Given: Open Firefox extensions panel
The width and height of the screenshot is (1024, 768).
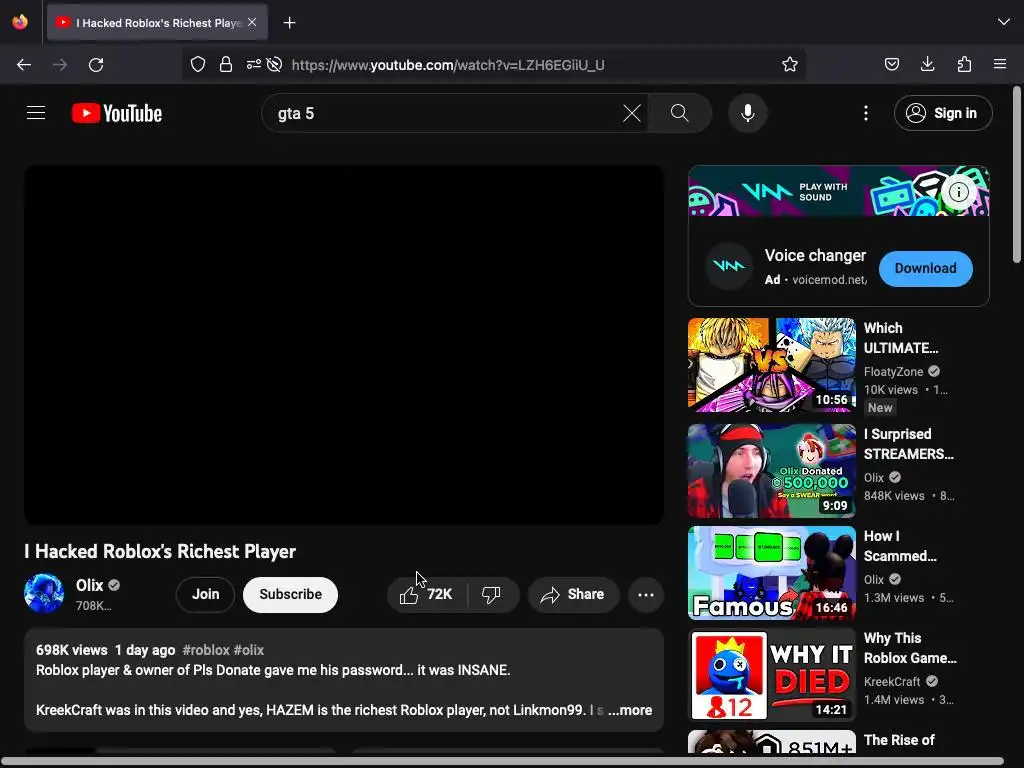Looking at the screenshot, I should 964,64.
